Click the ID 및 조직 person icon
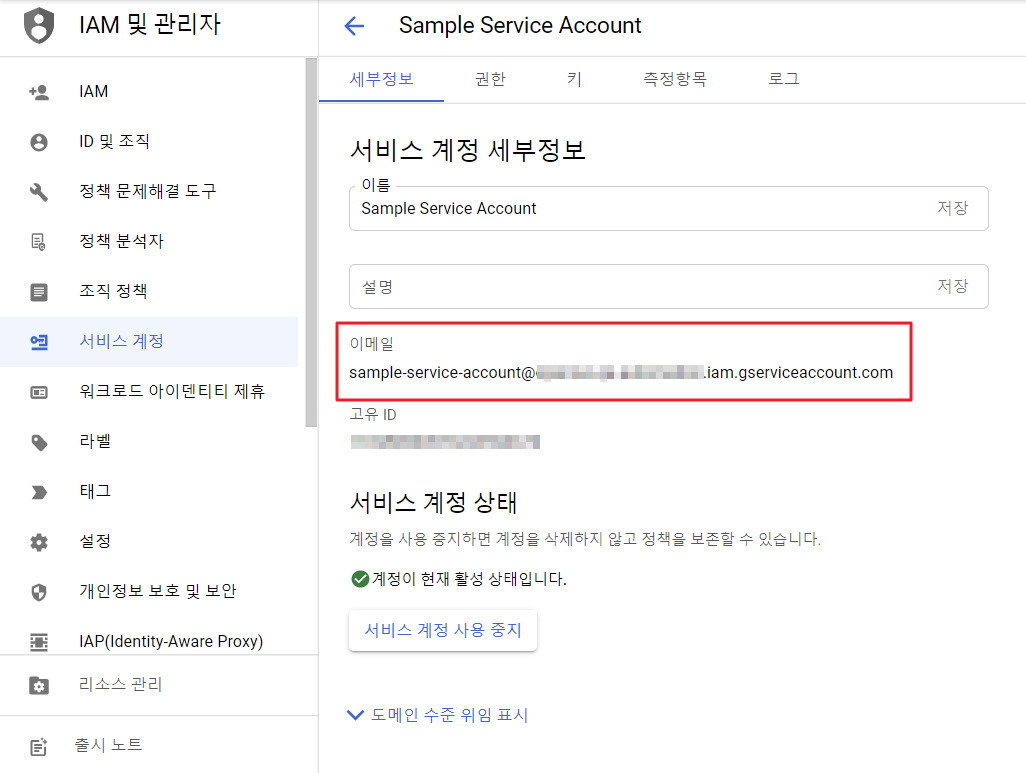This screenshot has width=1026, height=773. [x=39, y=142]
